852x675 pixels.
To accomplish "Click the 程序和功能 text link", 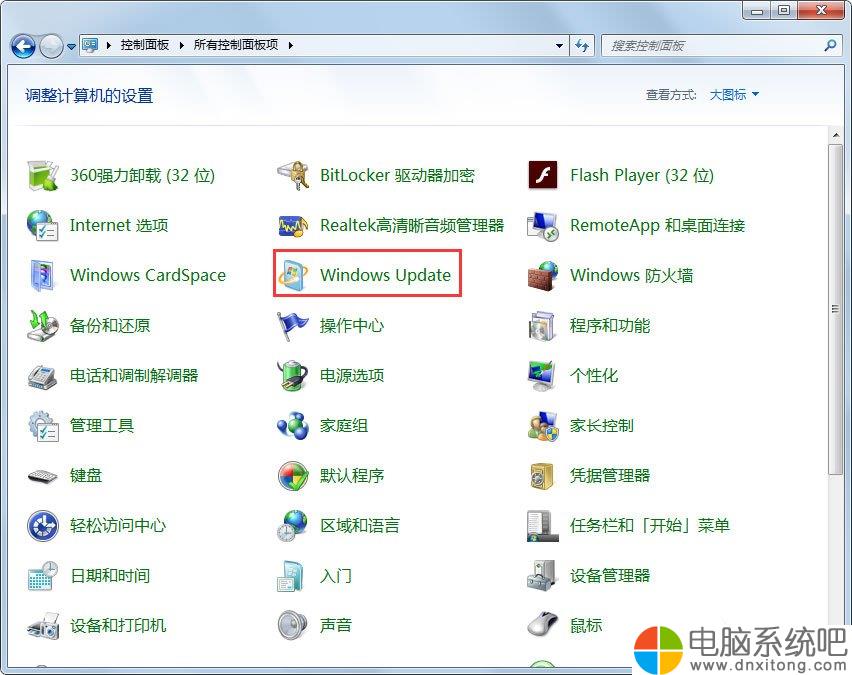I will pos(610,326).
